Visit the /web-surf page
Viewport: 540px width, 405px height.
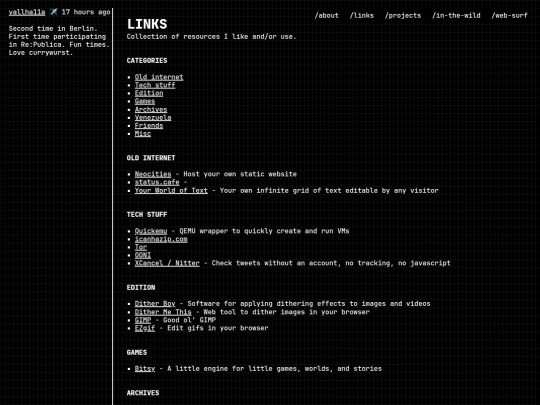pyautogui.click(x=509, y=15)
